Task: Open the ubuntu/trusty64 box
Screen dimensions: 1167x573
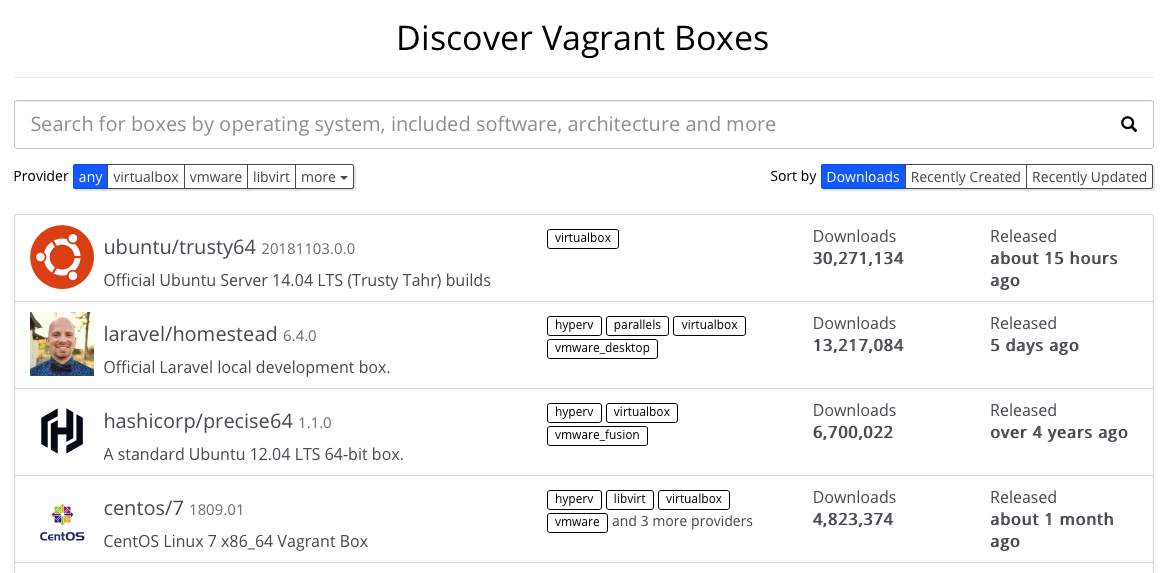Action: pos(179,247)
